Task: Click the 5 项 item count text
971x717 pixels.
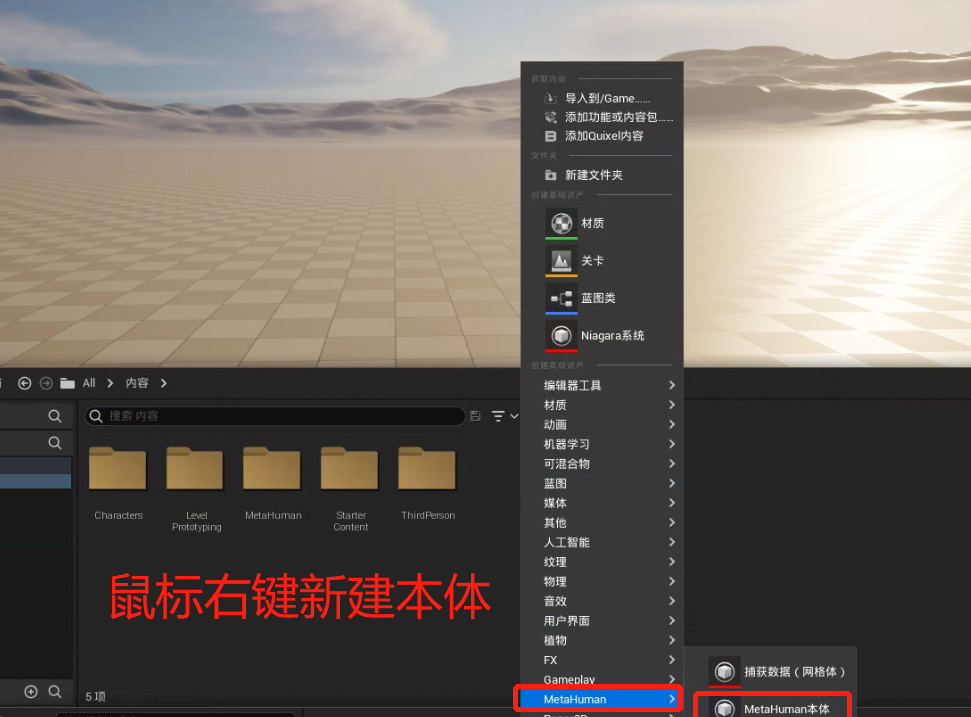Action: (x=95, y=697)
